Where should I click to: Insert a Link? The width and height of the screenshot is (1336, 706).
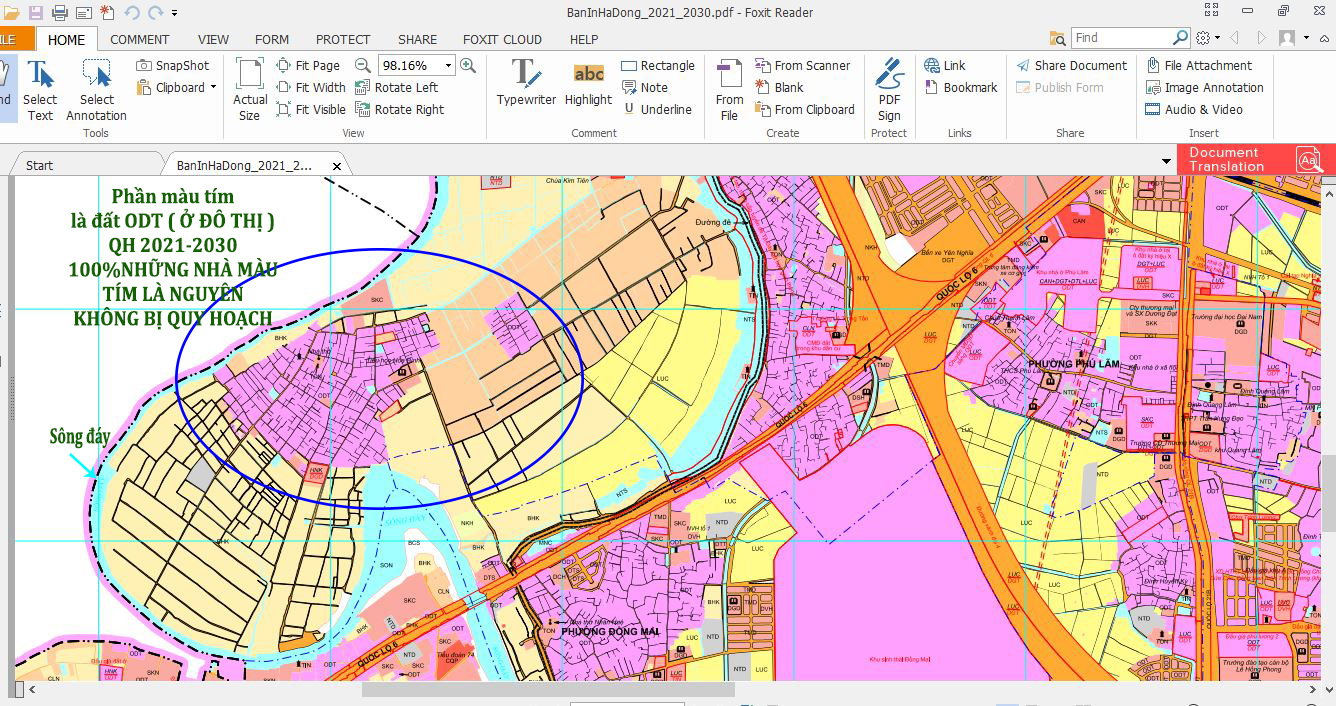click(x=945, y=65)
